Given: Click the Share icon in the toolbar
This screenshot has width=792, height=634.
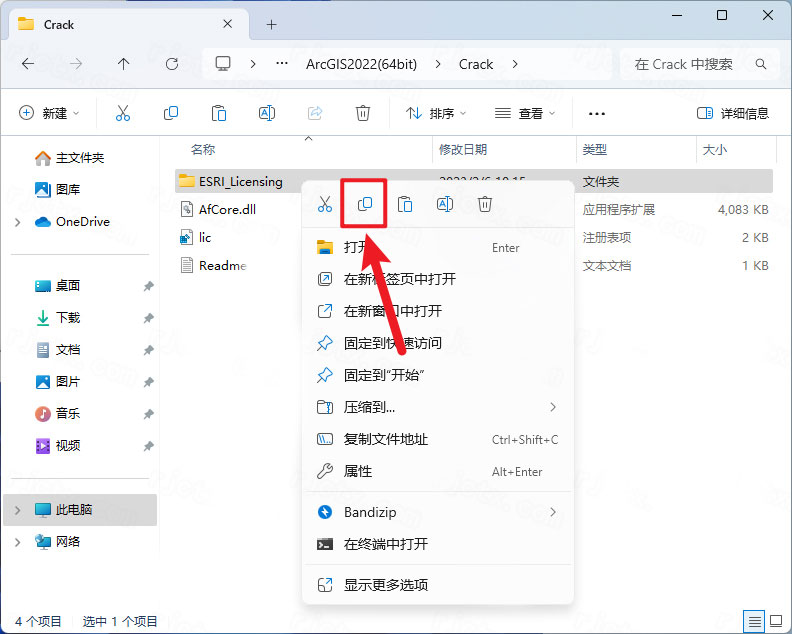Looking at the screenshot, I should click(315, 113).
